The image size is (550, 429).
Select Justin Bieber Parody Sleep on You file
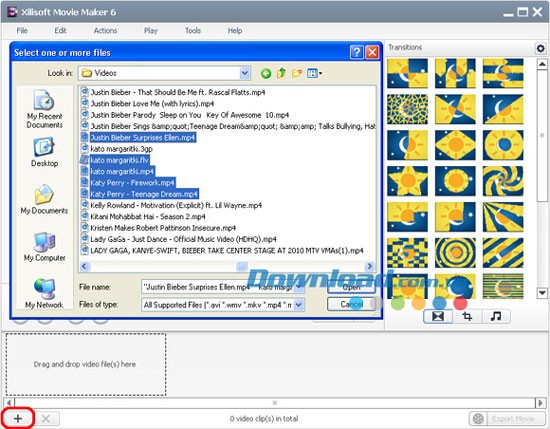pyautogui.click(x=185, y=115)
